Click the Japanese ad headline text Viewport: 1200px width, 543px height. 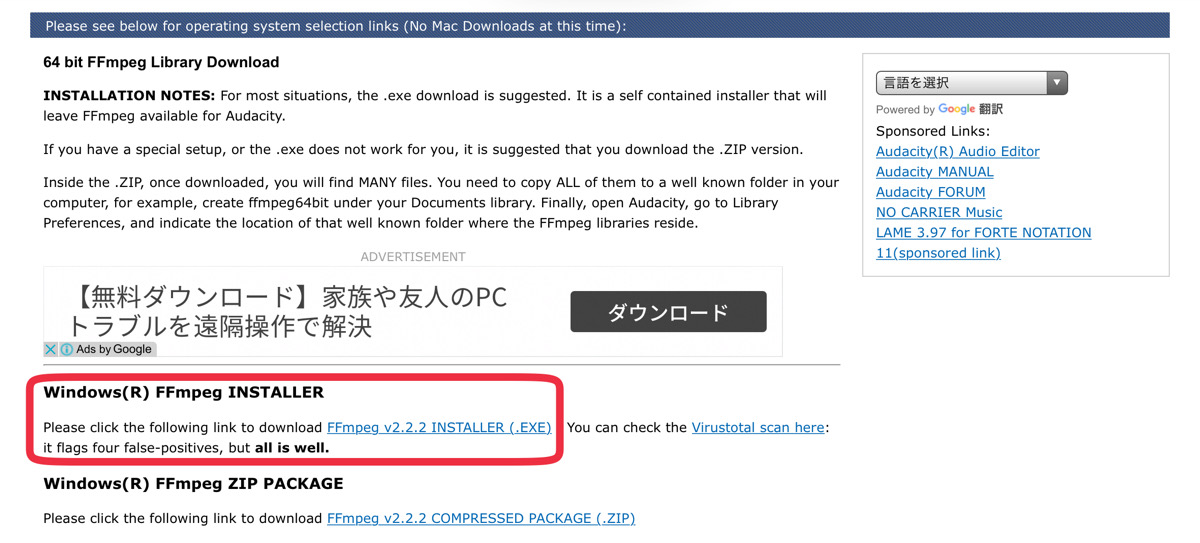[x=287, y=311]
